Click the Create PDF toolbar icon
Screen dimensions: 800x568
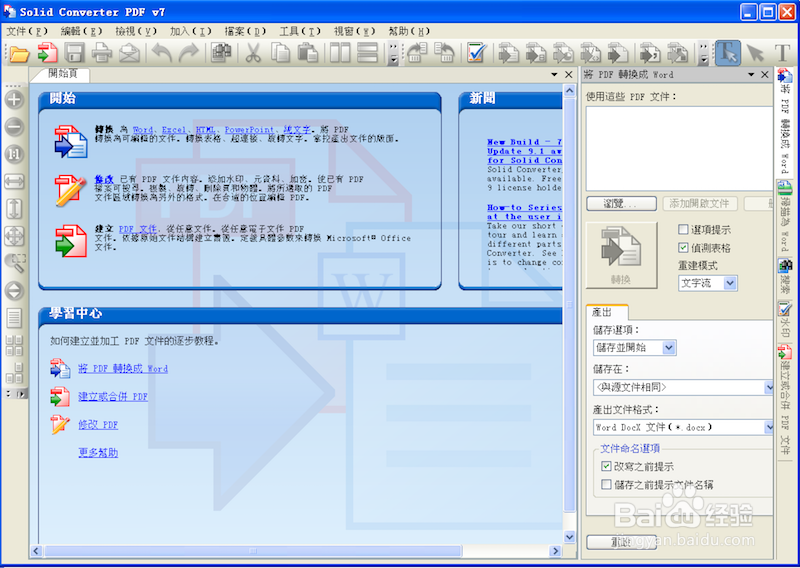[x=47, y=53]
